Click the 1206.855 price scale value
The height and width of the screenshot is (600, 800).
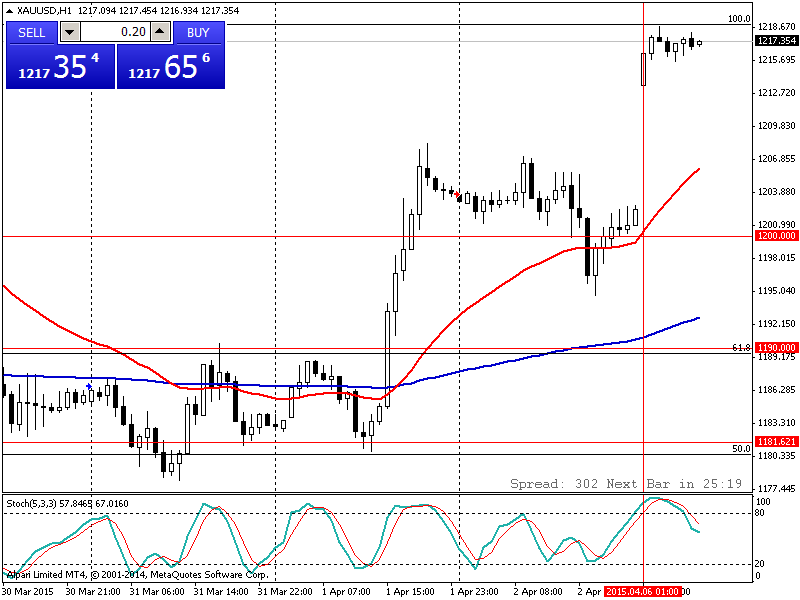pyautogui.click(x=777, y=159)
